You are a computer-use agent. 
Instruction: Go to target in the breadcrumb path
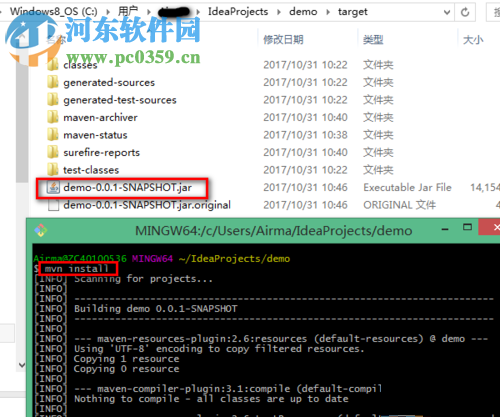tap(353, 12)
